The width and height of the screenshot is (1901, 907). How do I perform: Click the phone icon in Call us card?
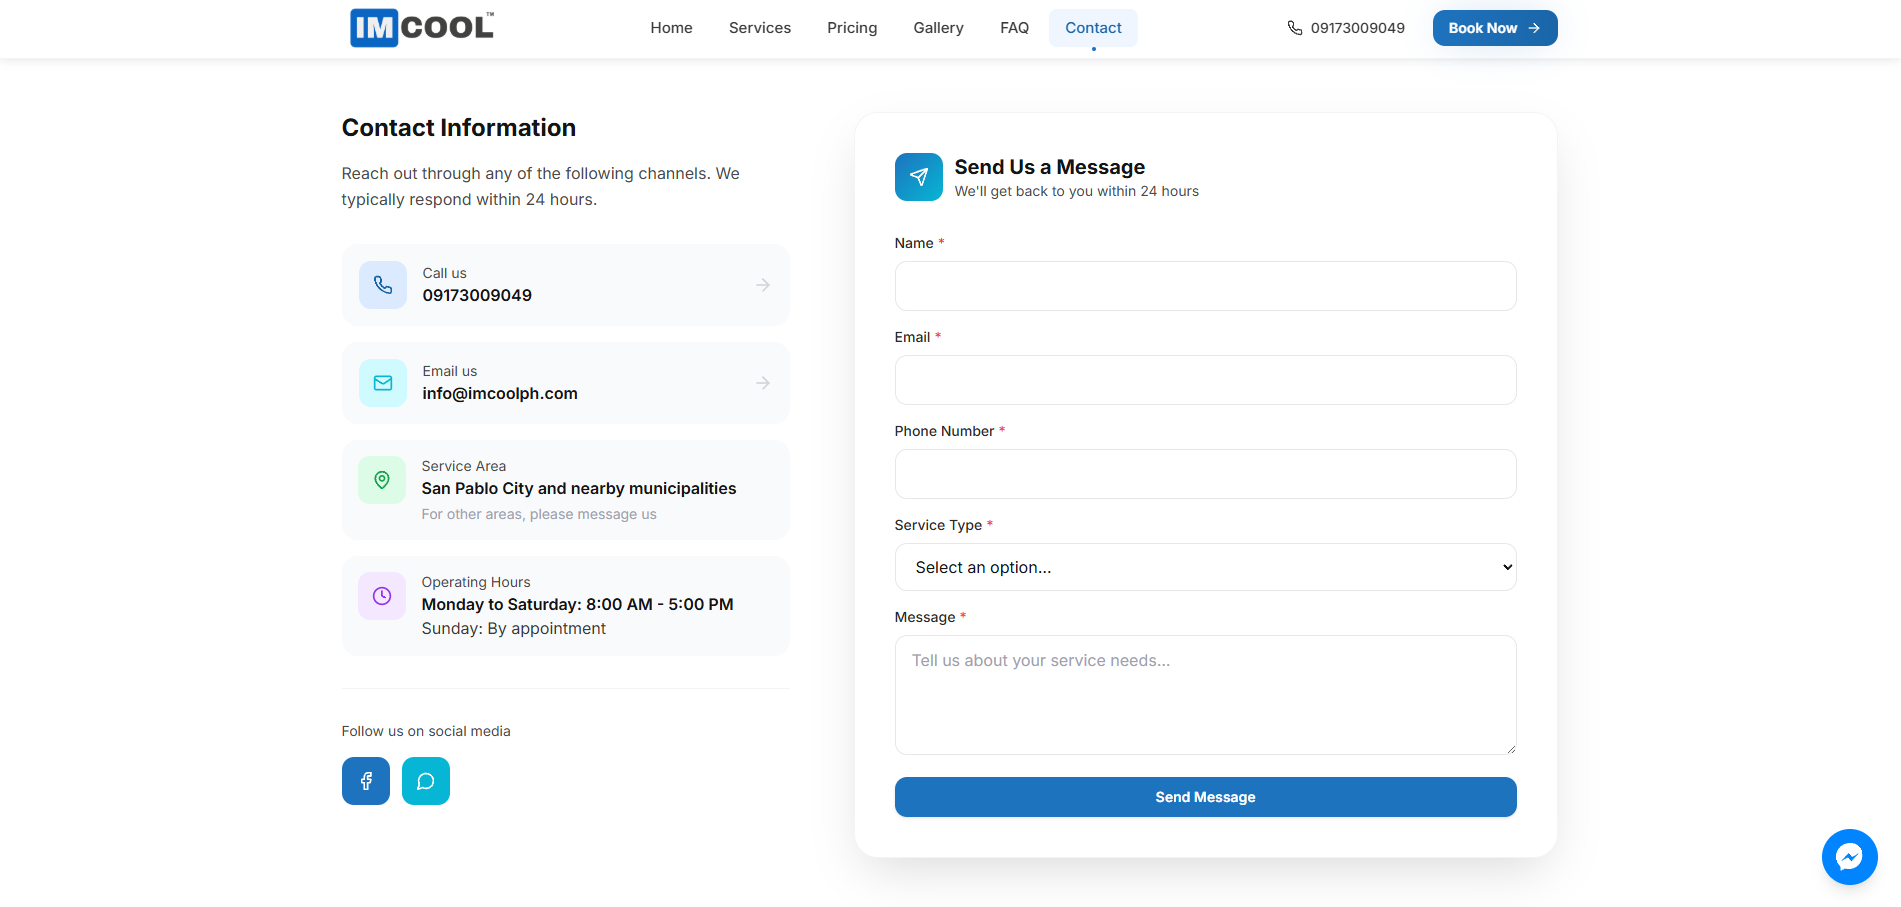point(383,285)
